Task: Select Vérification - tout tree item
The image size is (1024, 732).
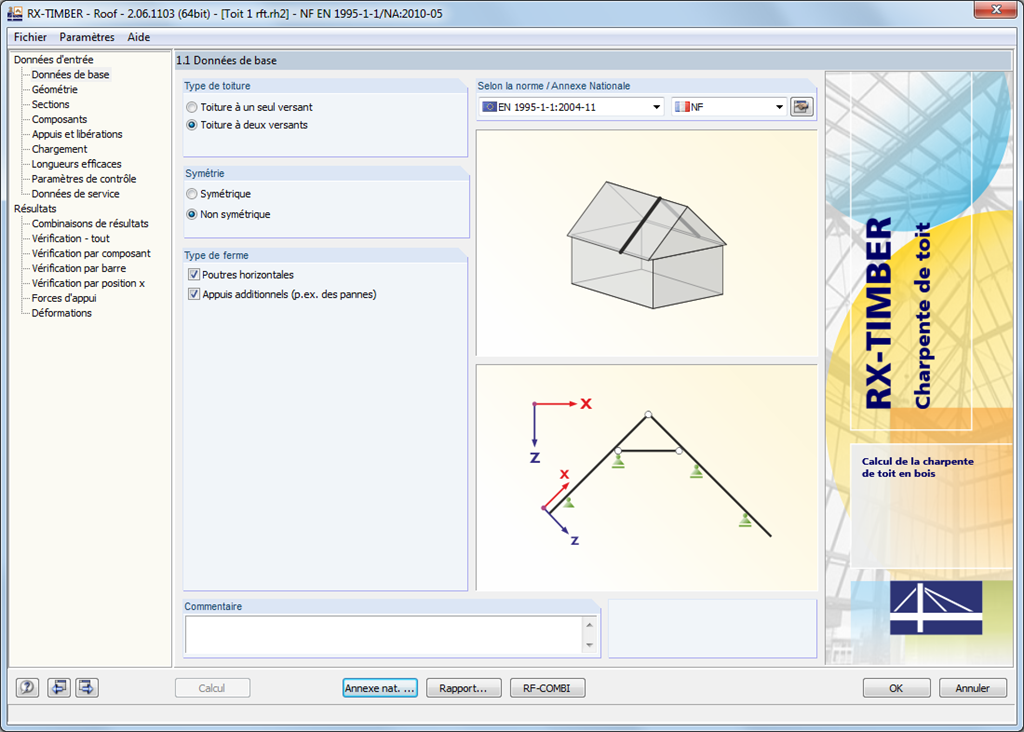Action: pyautogui.click(x=71, y=238)
